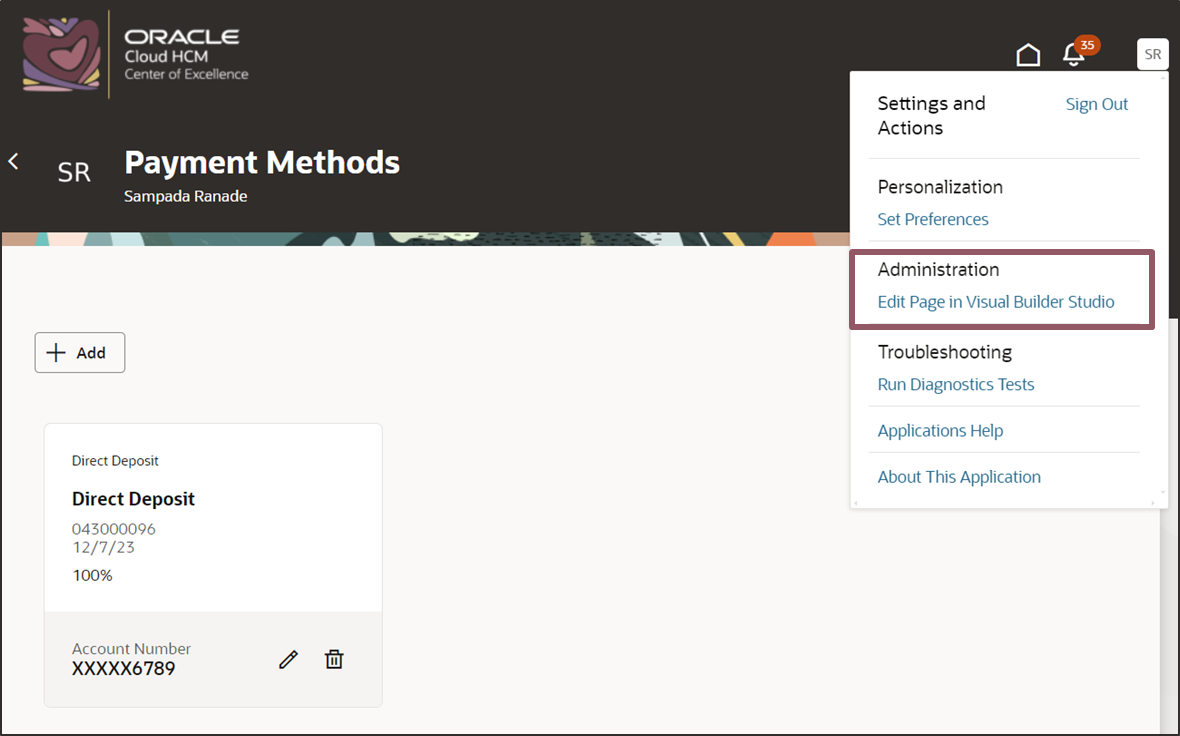Click the Account Number XXXXX6789 text
Screen dimensions: 1180x736
coord(123,668)
